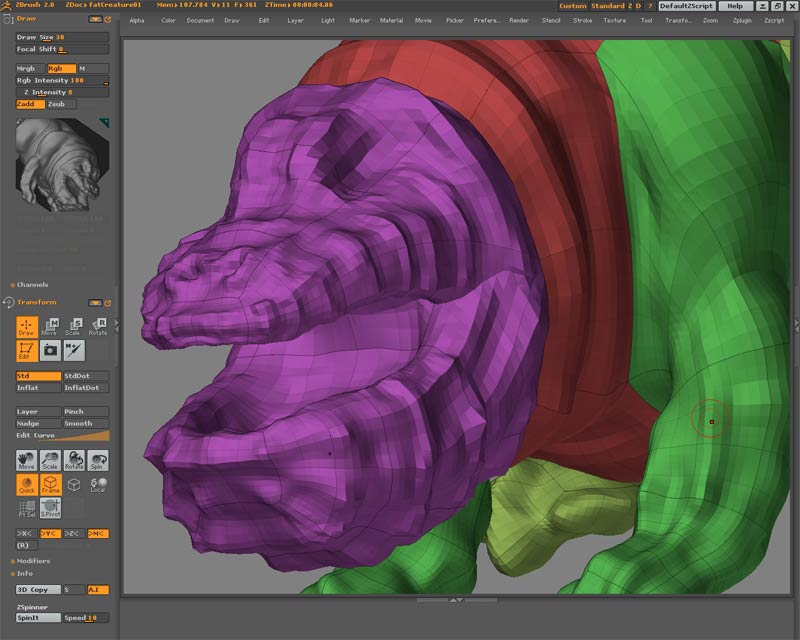Click the Quick render mode icon
Image resolution: width=800 pixels, height=640 pixels.
click(26, 485)
